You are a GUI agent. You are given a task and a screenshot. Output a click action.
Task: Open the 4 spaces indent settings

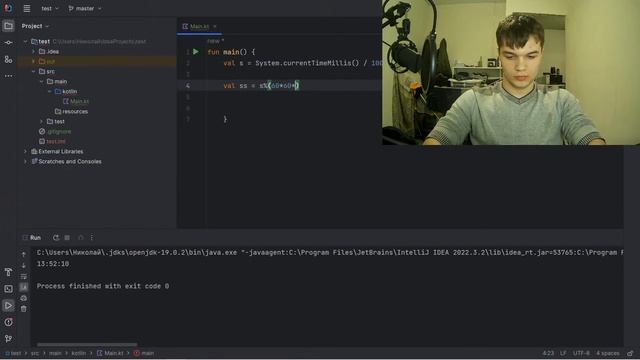pos(608,353)
